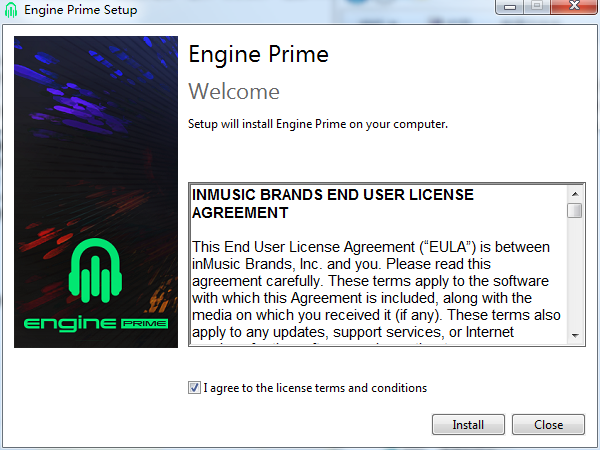Close the setup window using the red X
Screen dimensions: 600x450
(574, 6)
